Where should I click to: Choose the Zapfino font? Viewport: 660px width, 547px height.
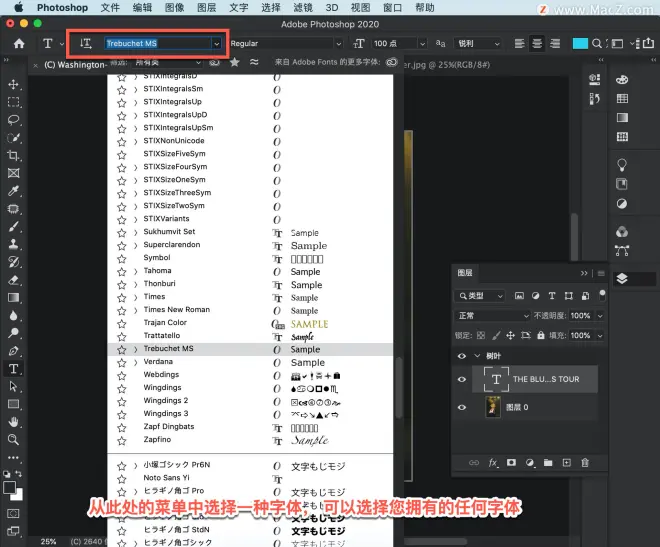(x=250, y=440)
